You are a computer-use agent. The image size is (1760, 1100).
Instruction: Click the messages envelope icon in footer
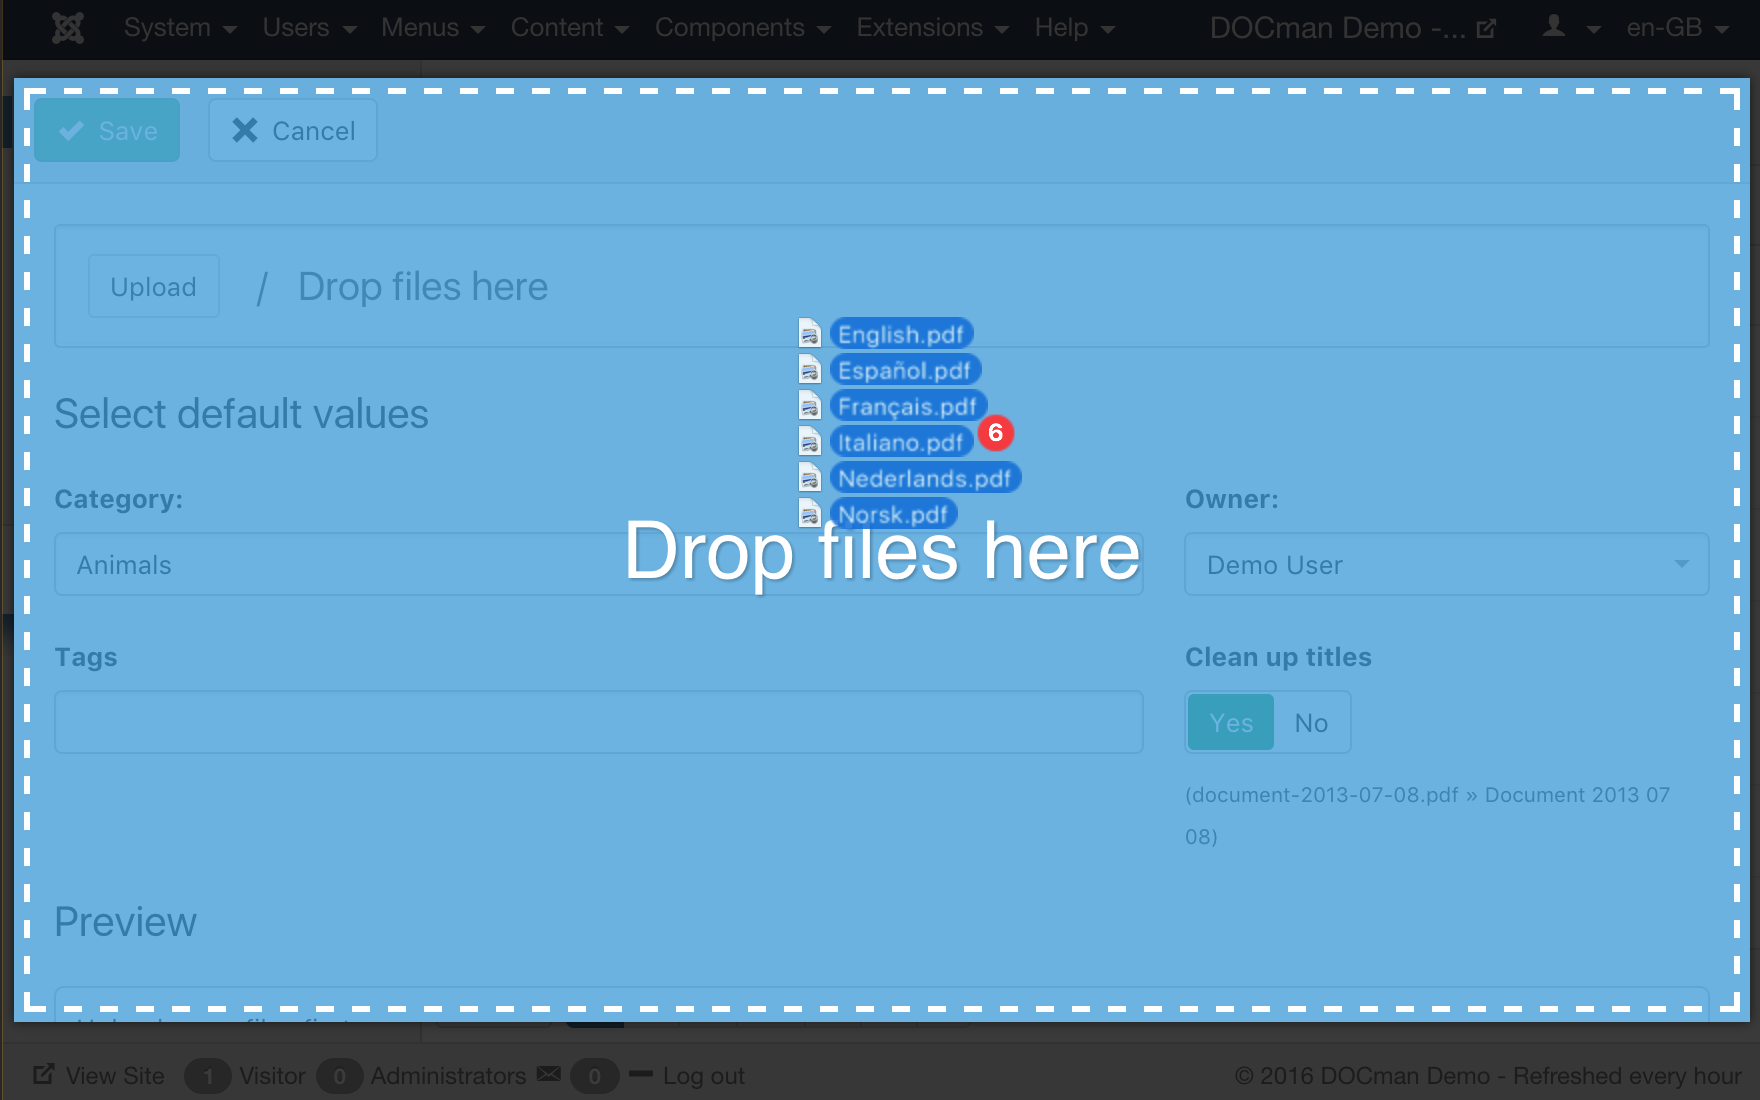pos(548,1075)
